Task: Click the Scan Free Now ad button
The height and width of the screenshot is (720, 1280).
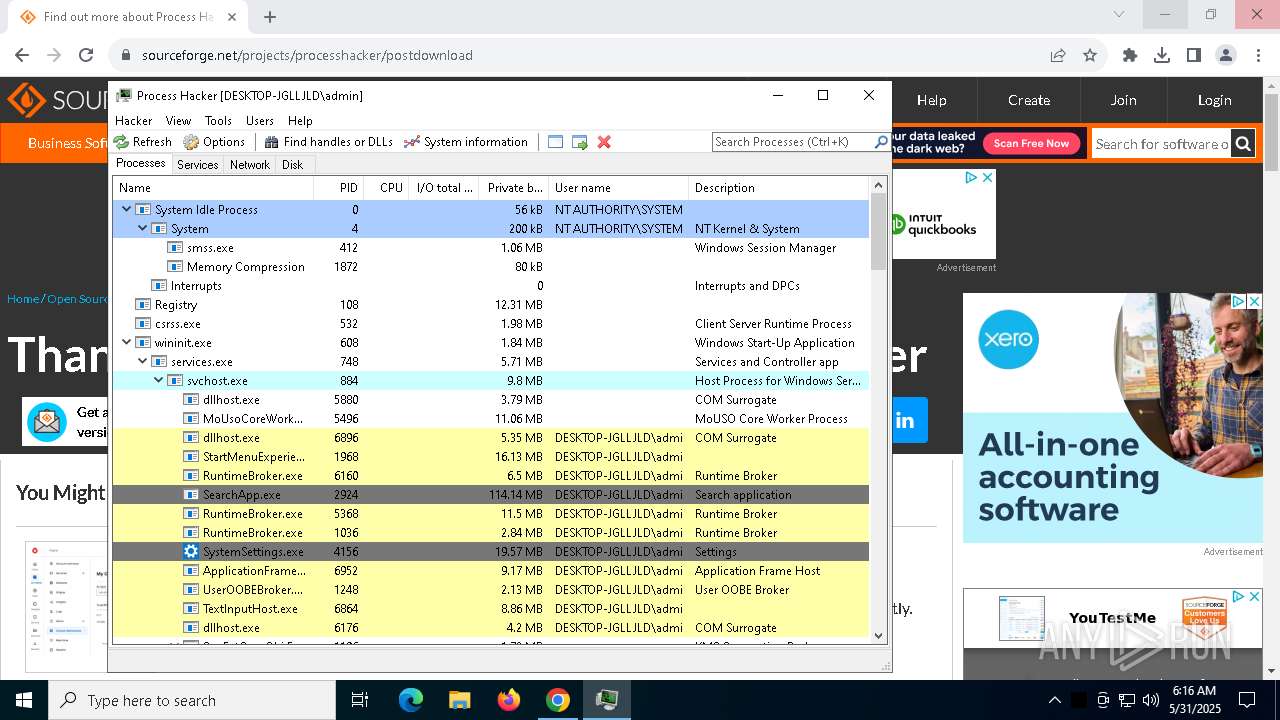Action: [1031, 143]
